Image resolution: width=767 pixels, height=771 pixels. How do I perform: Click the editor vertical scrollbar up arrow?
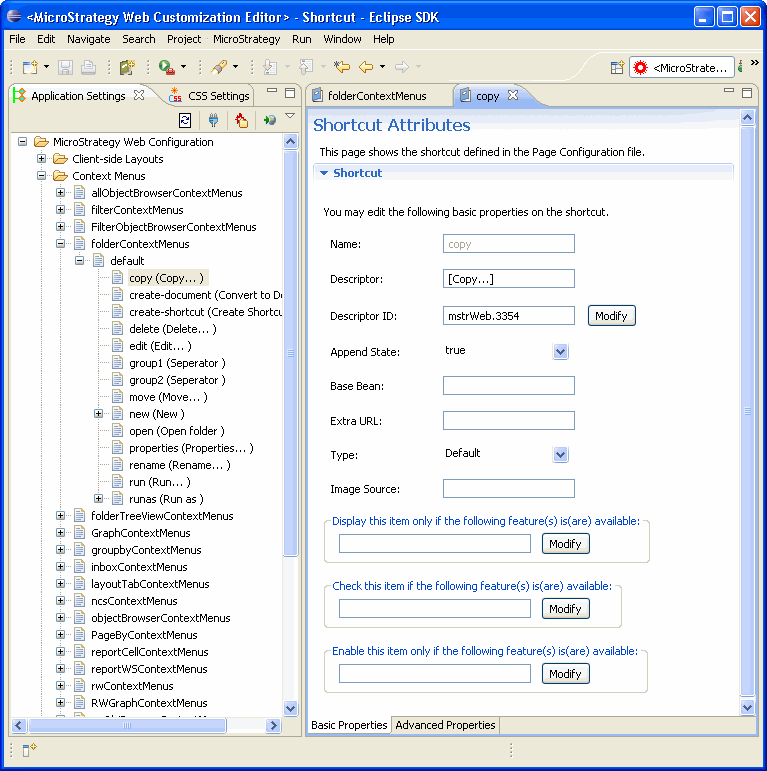747,117
